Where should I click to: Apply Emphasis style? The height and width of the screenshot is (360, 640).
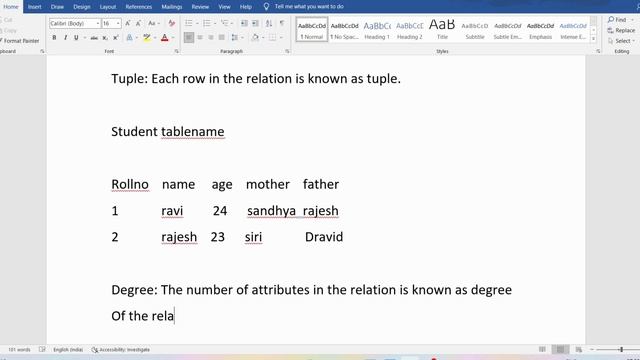point(540,30)
